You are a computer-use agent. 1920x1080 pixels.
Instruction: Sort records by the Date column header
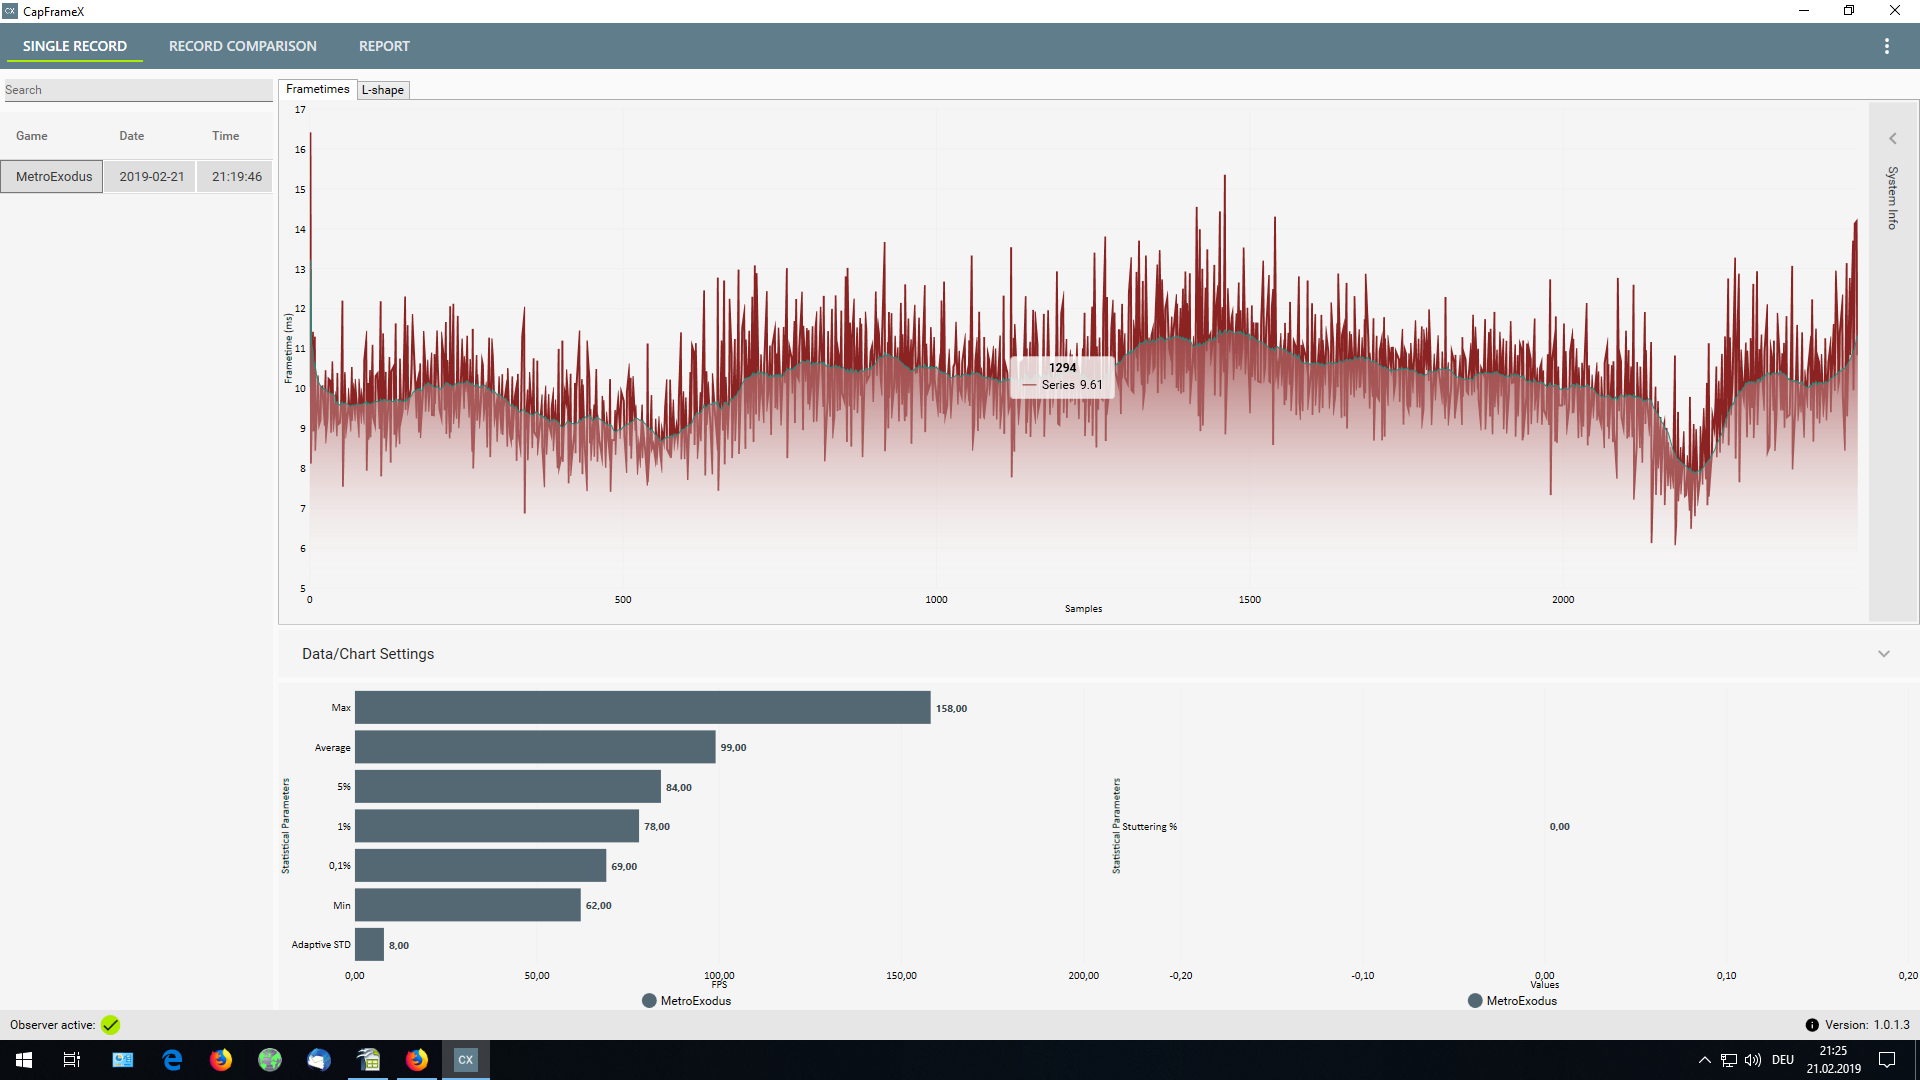[131, 136]
